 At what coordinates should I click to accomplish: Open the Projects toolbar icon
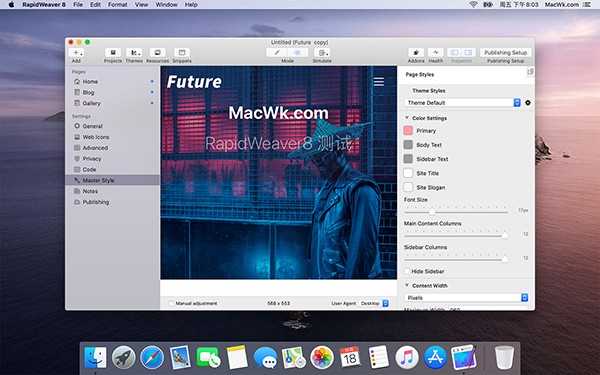tap(113, 52)
